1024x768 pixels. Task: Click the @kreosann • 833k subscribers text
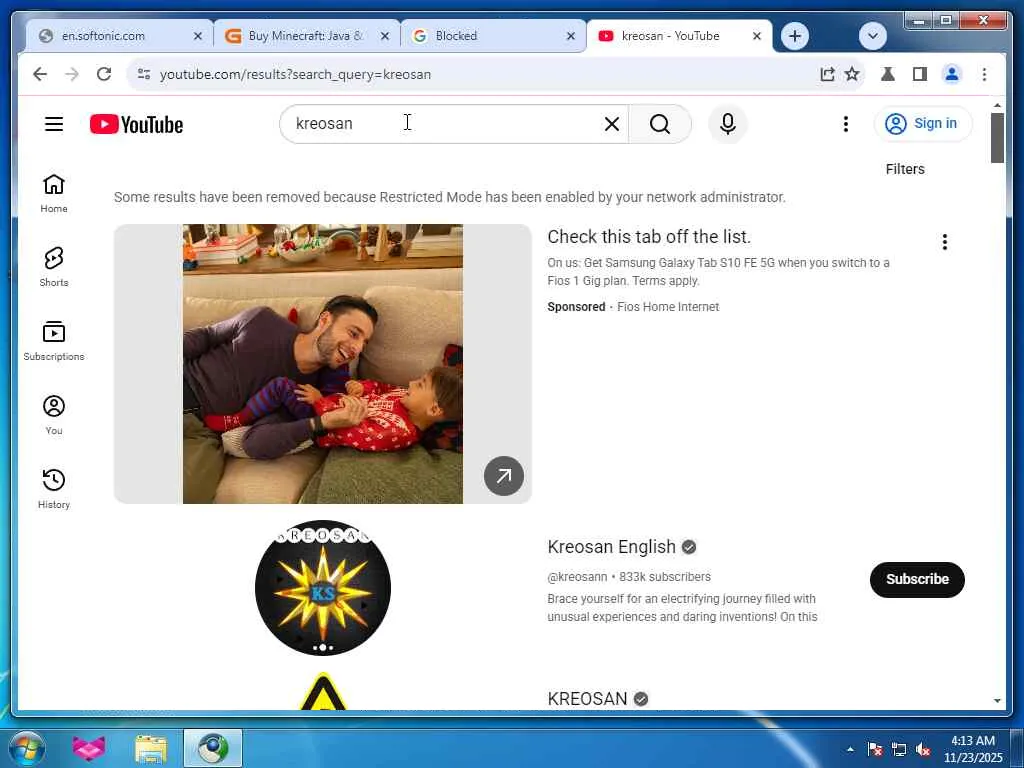click(x=629, y=577)
